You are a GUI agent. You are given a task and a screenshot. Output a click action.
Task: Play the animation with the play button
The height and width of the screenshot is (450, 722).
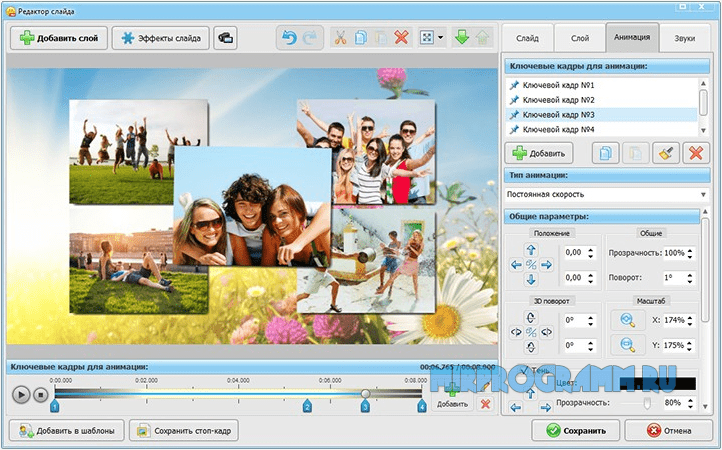[x=21, y=395]
